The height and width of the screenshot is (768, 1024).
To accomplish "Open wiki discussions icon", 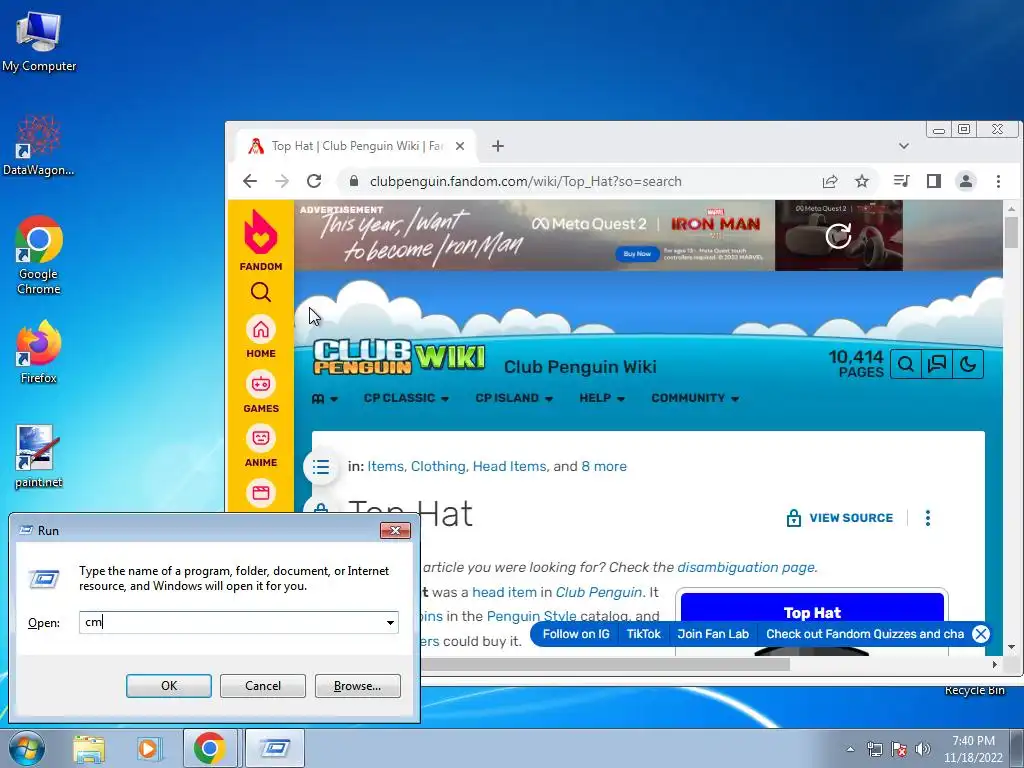I will pyautogui.click(x=936, y=364).
